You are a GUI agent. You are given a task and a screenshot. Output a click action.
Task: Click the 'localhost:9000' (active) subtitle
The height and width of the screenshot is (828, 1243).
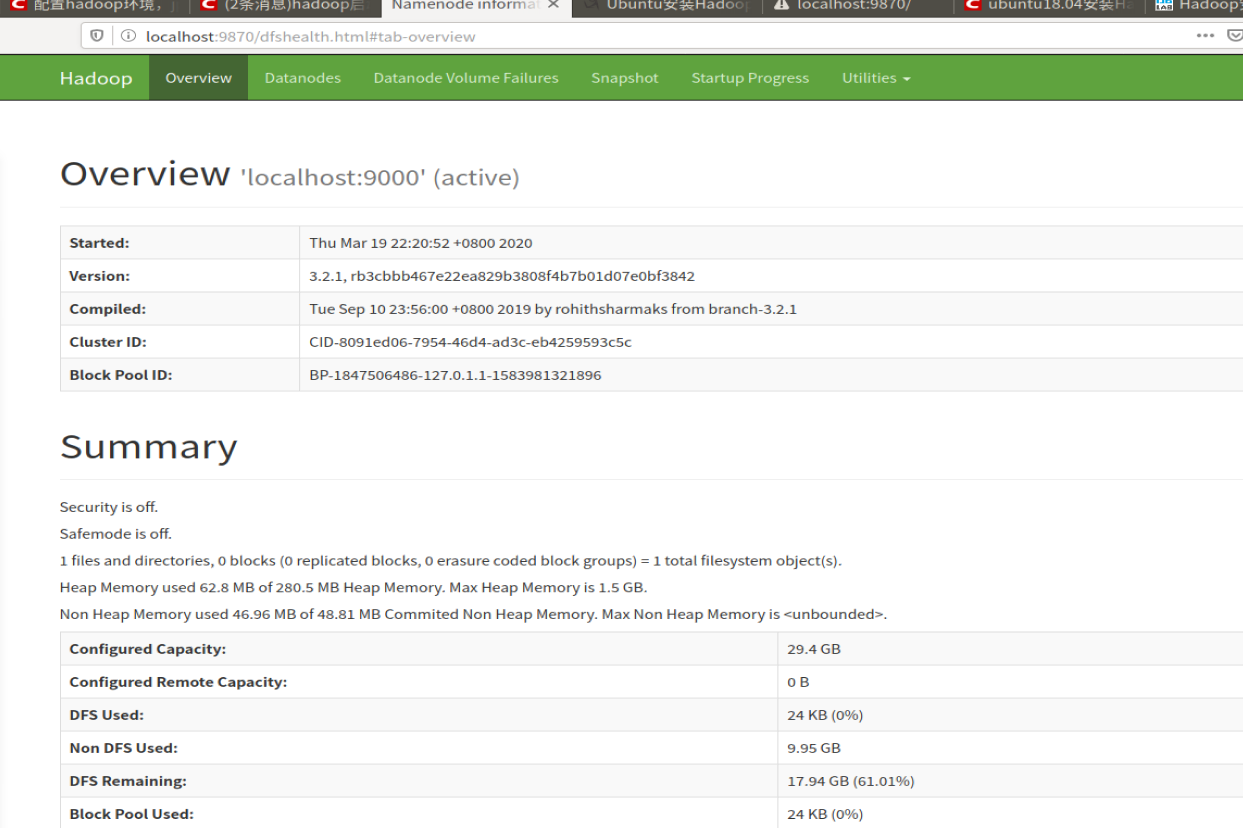[380, 178]
